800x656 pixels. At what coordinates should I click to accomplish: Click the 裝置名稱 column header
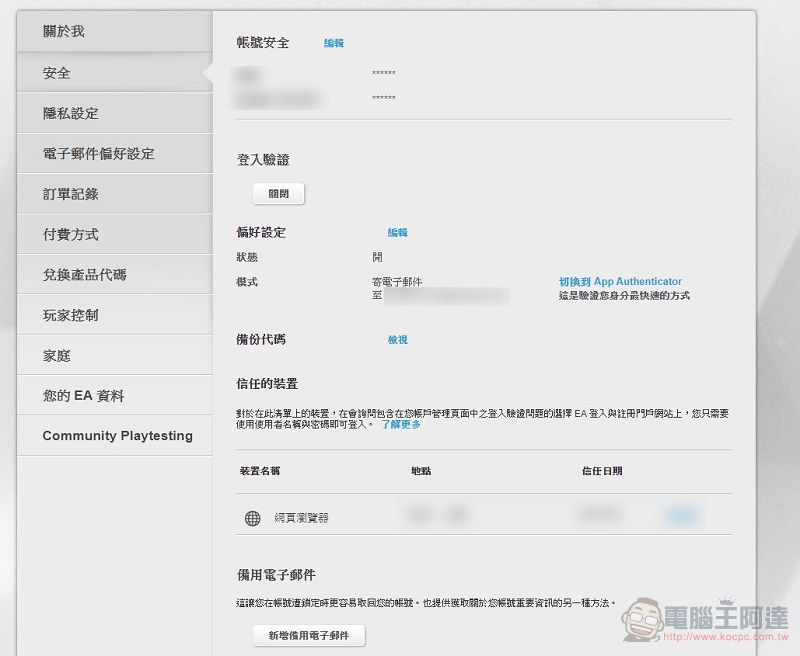coord(260,471)
